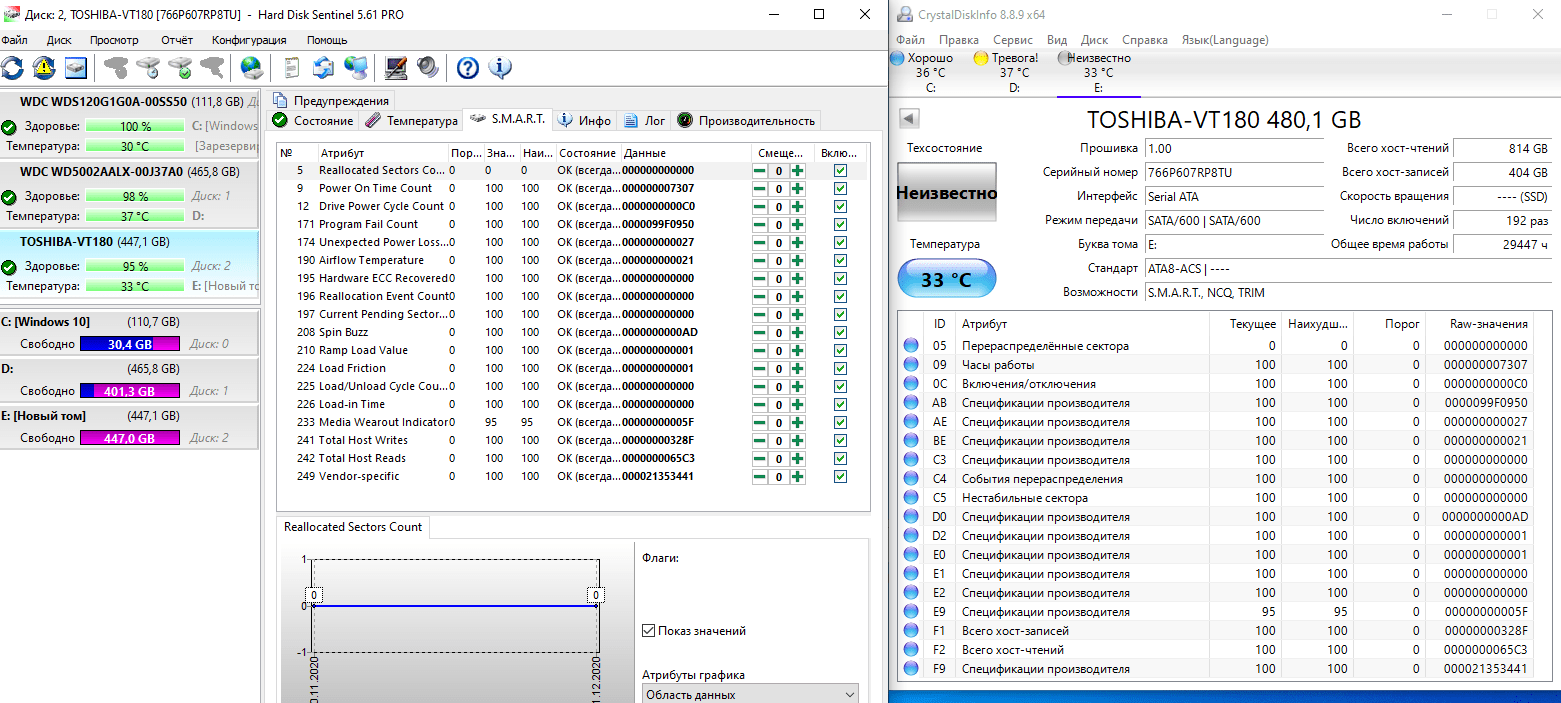The image size is (1561, 703).
Task: Open the text report notepad icon
Action: click(292, 68)
